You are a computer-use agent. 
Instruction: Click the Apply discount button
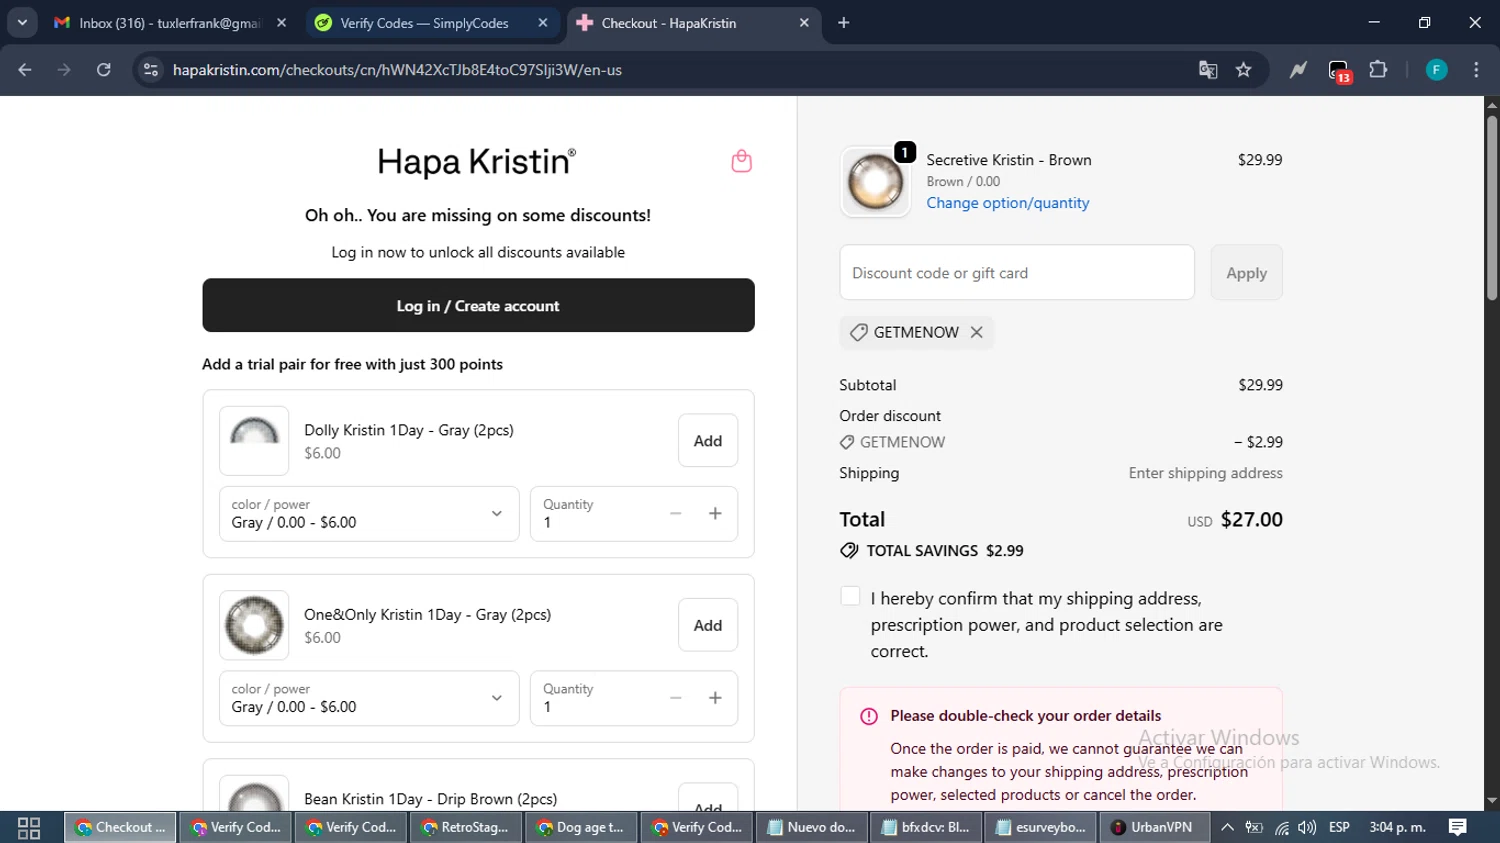pyautogui.click(x=1246, y=272)
